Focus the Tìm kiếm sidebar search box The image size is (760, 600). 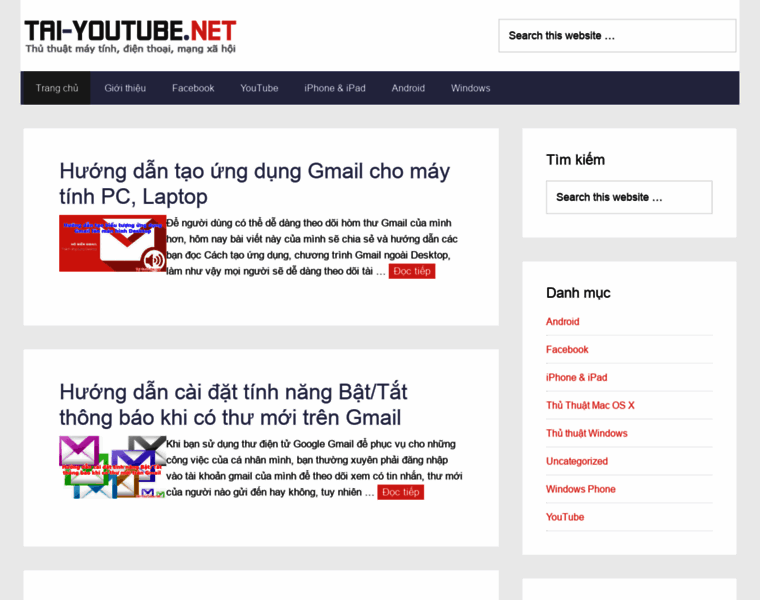(x=629, y=197)
